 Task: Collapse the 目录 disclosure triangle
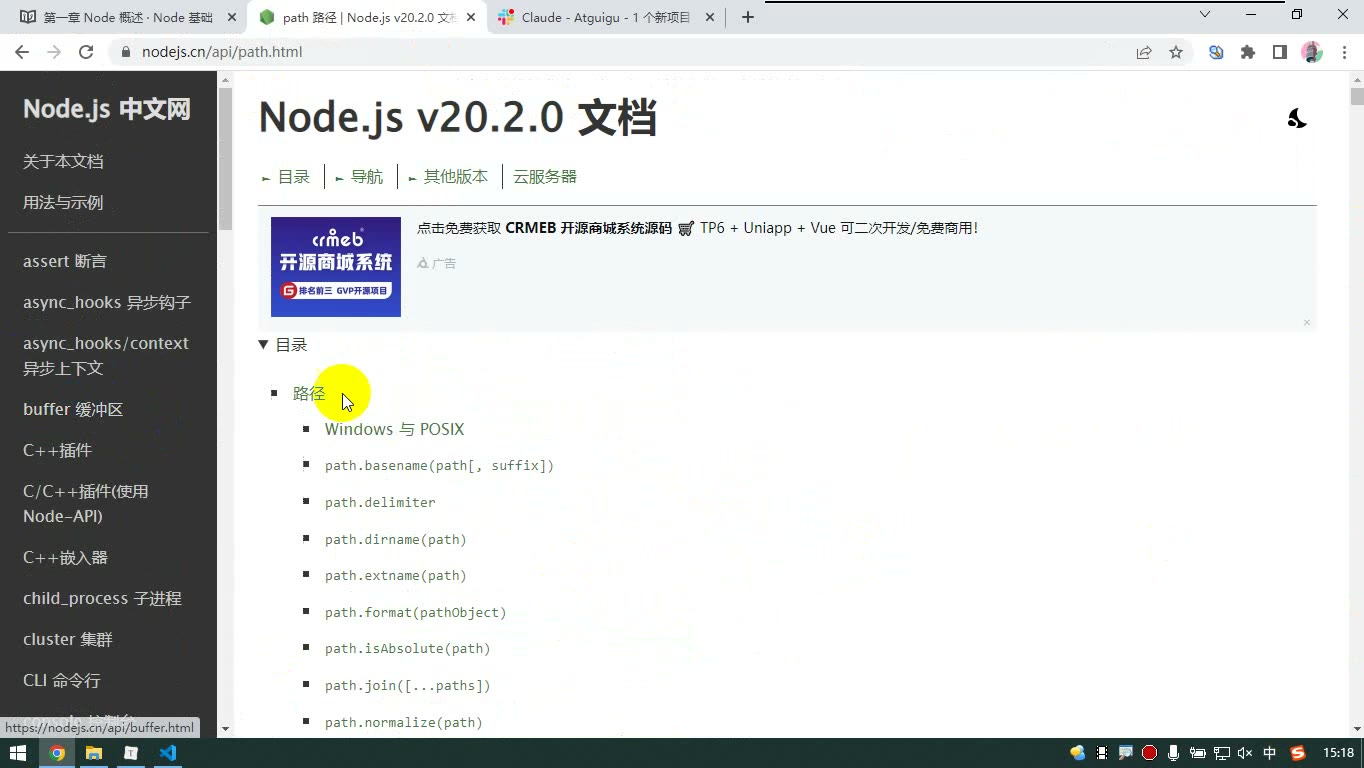(x=263, y=345)
